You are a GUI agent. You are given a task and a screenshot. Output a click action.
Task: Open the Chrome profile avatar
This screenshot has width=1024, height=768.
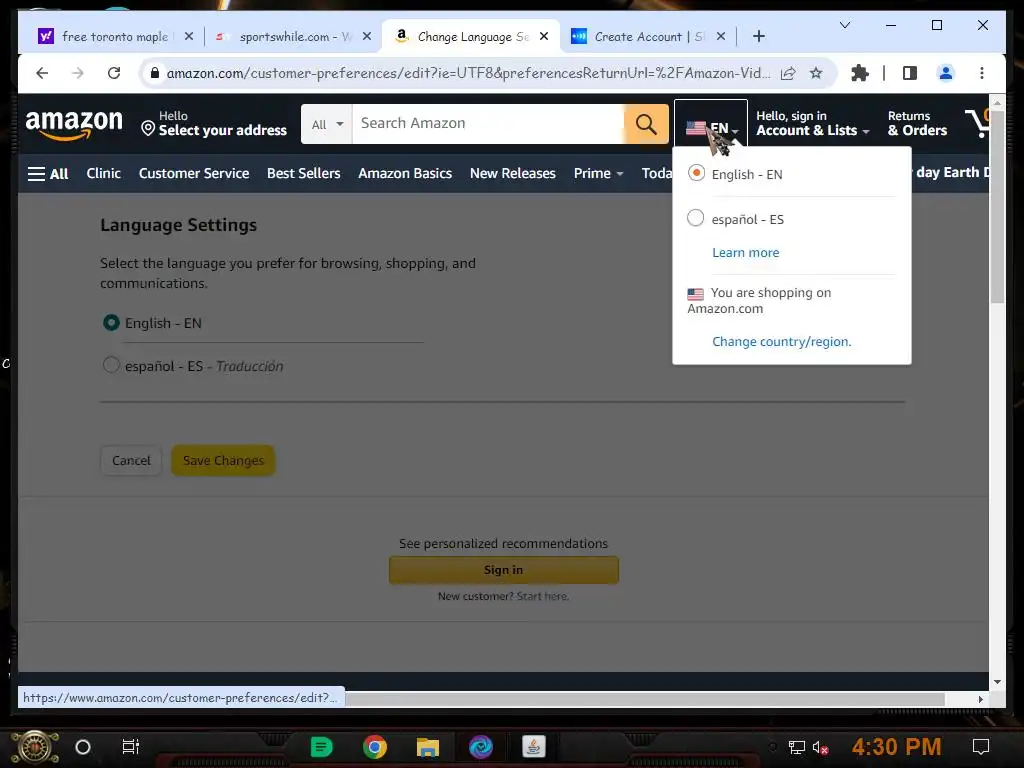pos(946,73)
